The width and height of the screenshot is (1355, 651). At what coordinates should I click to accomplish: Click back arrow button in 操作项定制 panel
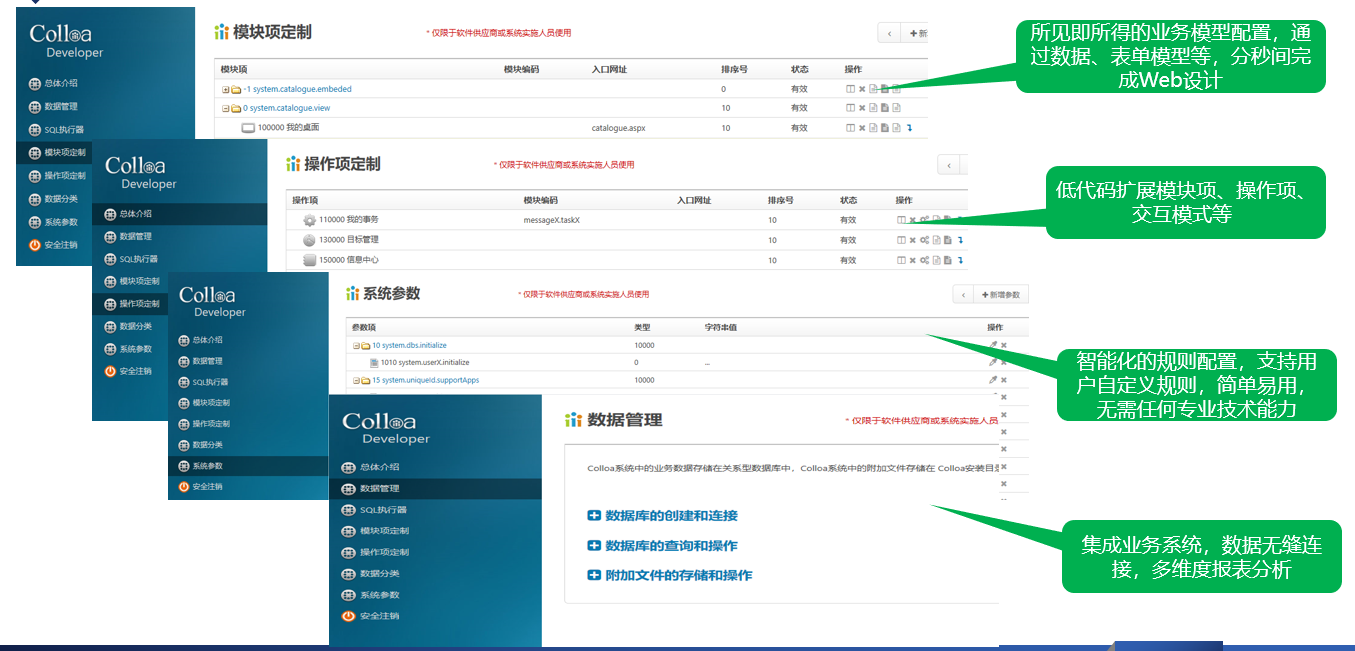click(949, 165)
